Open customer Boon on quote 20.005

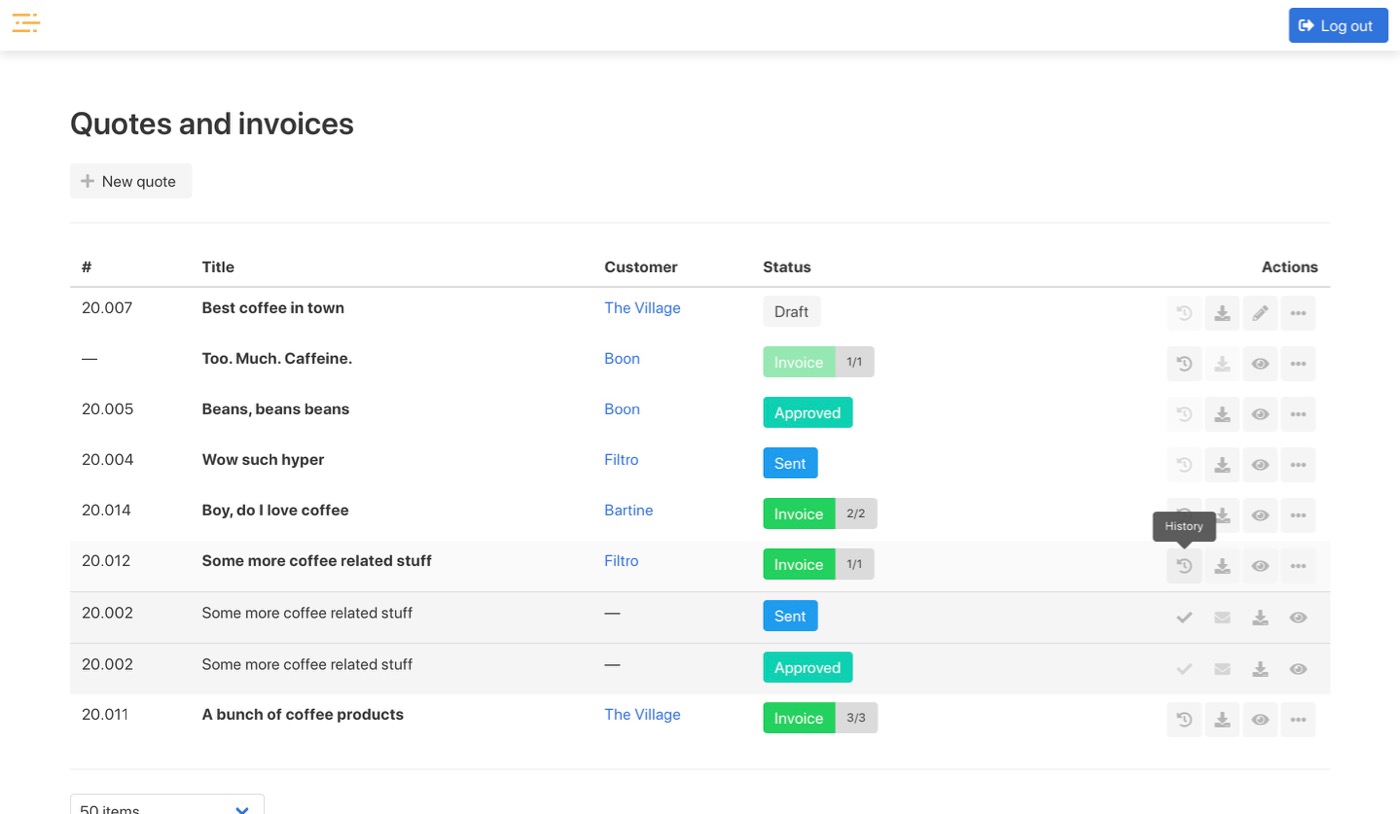(x=622, y=409)
